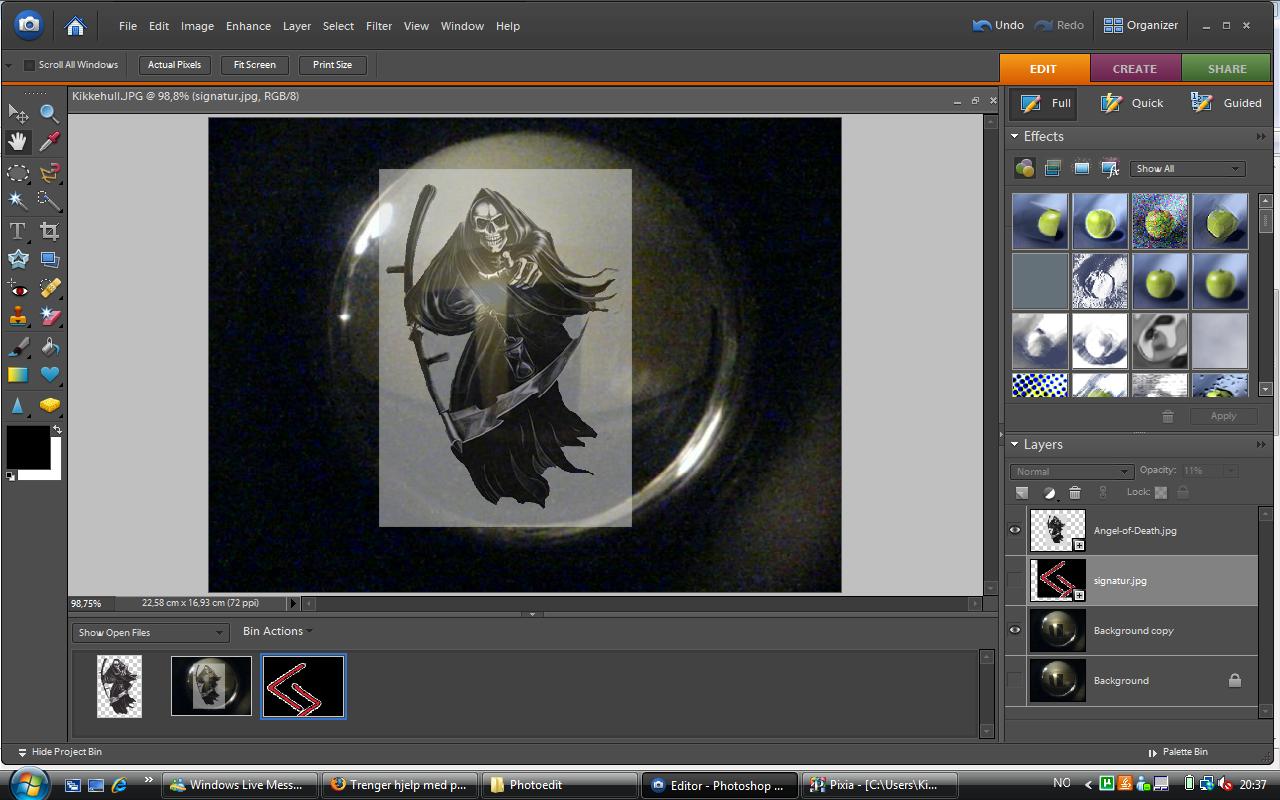Select the Magnetic Lasso tool
Screen dimensions: 1280x800
[x=49, y=172]
